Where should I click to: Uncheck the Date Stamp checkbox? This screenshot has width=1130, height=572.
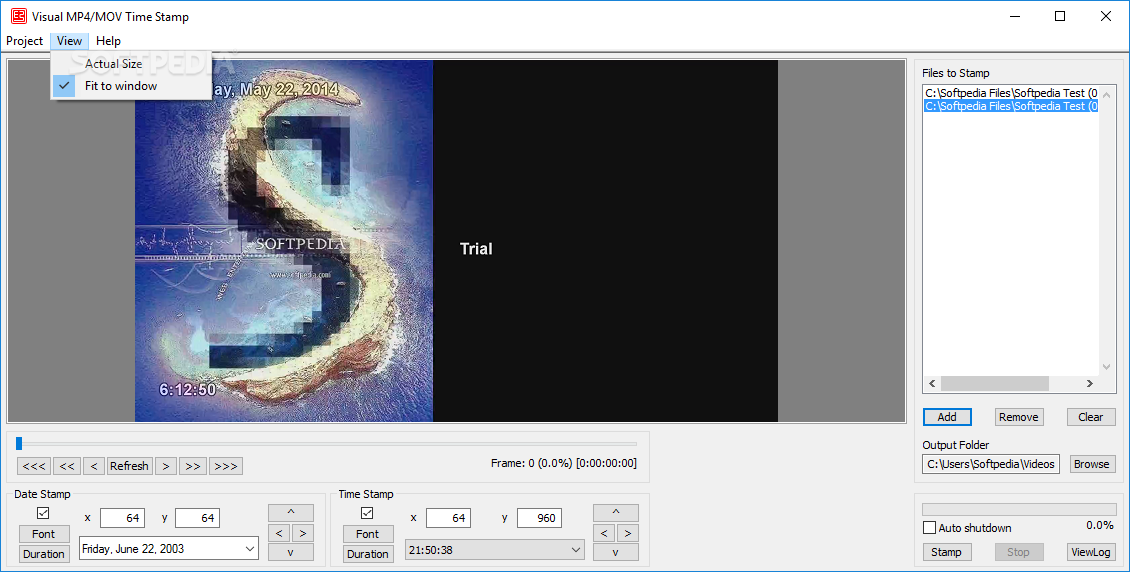click(43, 513)
